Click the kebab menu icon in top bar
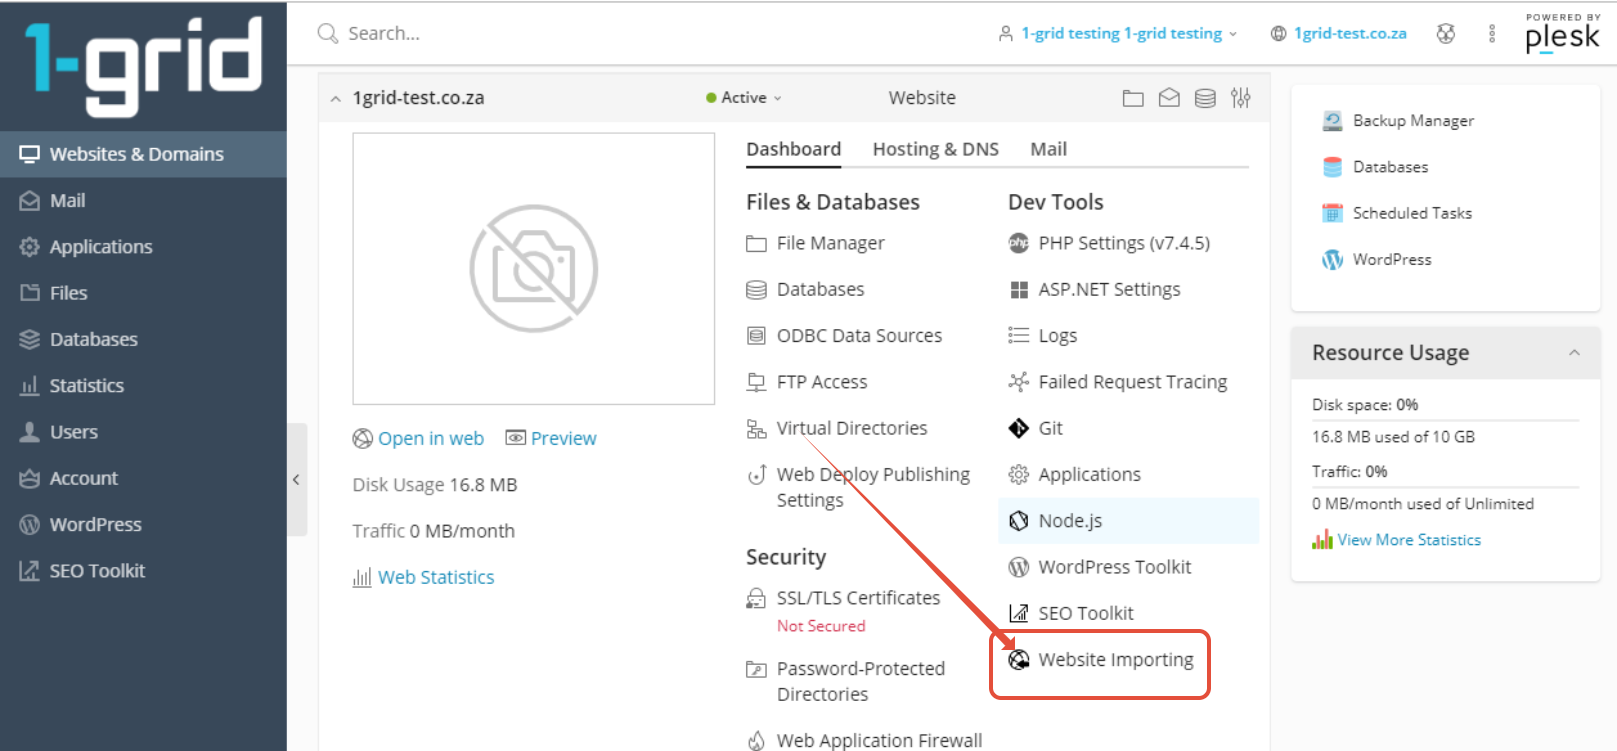This screenshot has height=751, width=1617. [x=1492, y=34]
